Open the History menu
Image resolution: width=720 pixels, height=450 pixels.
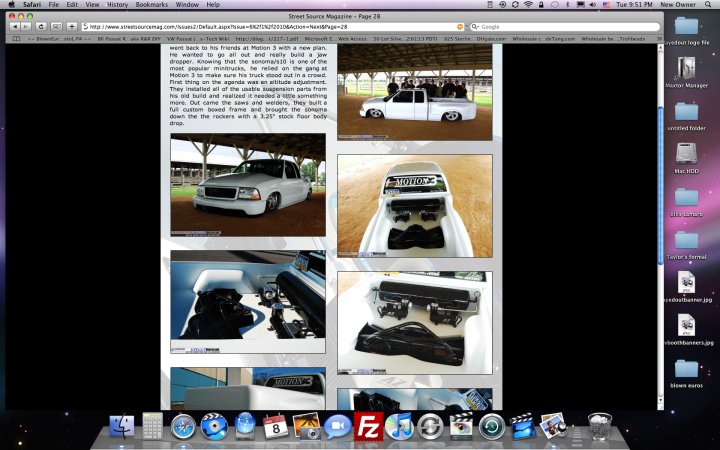(x=118, y=5)
